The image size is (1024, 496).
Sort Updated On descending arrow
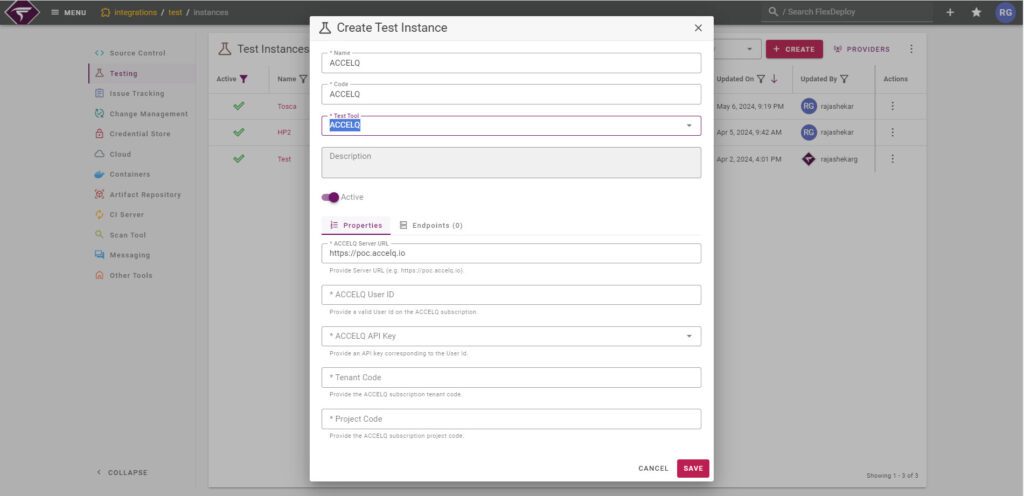tap(775, 79)
